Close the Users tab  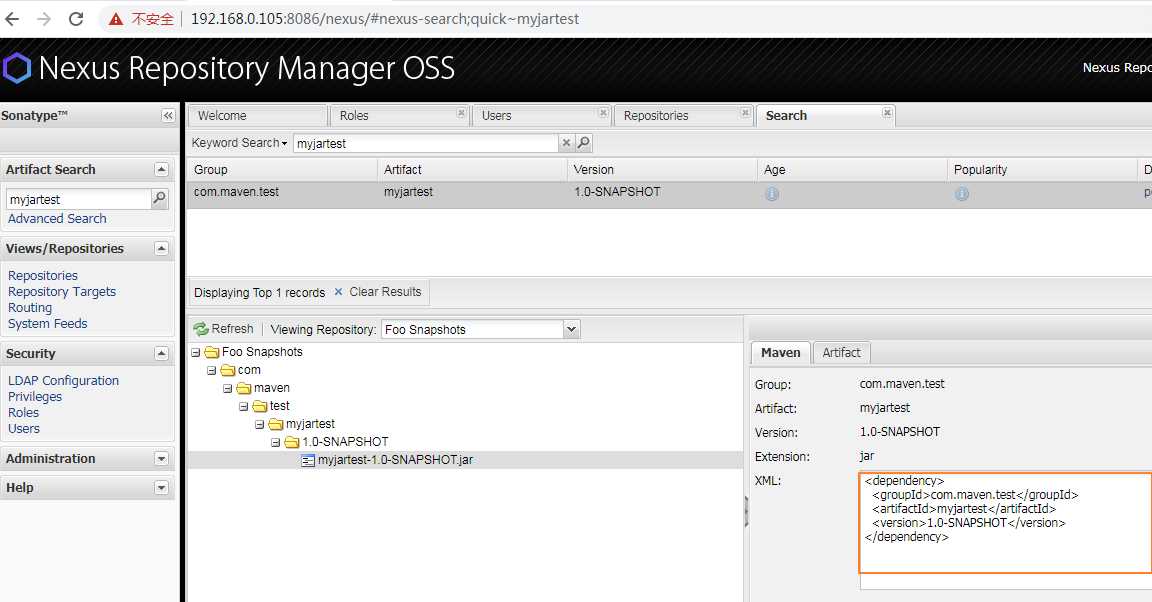603,112
